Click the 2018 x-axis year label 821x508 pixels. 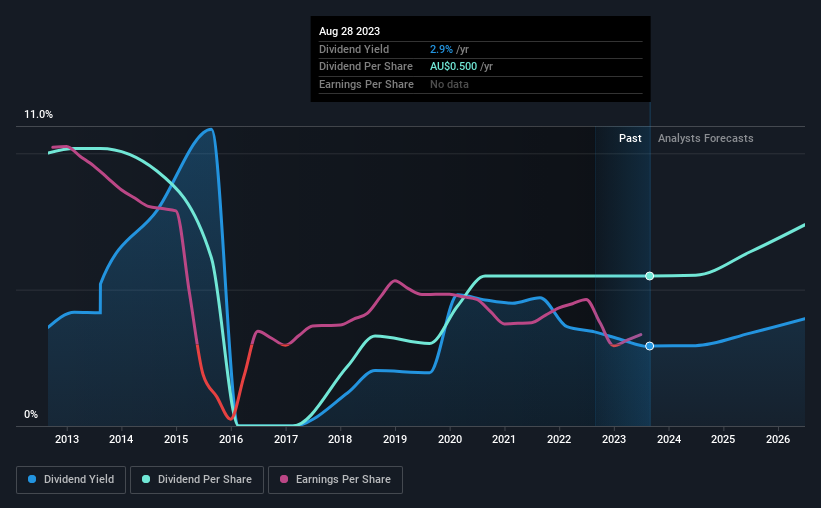(340, 439)
